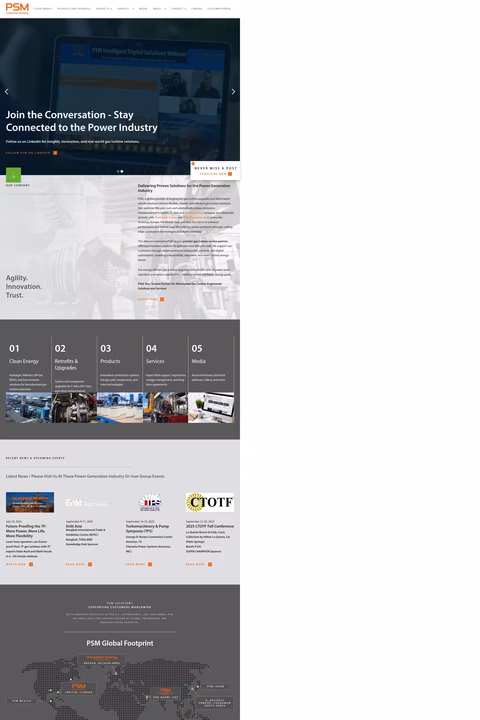Click the orange arrow icon next to Watch Now

coord(31,564)
